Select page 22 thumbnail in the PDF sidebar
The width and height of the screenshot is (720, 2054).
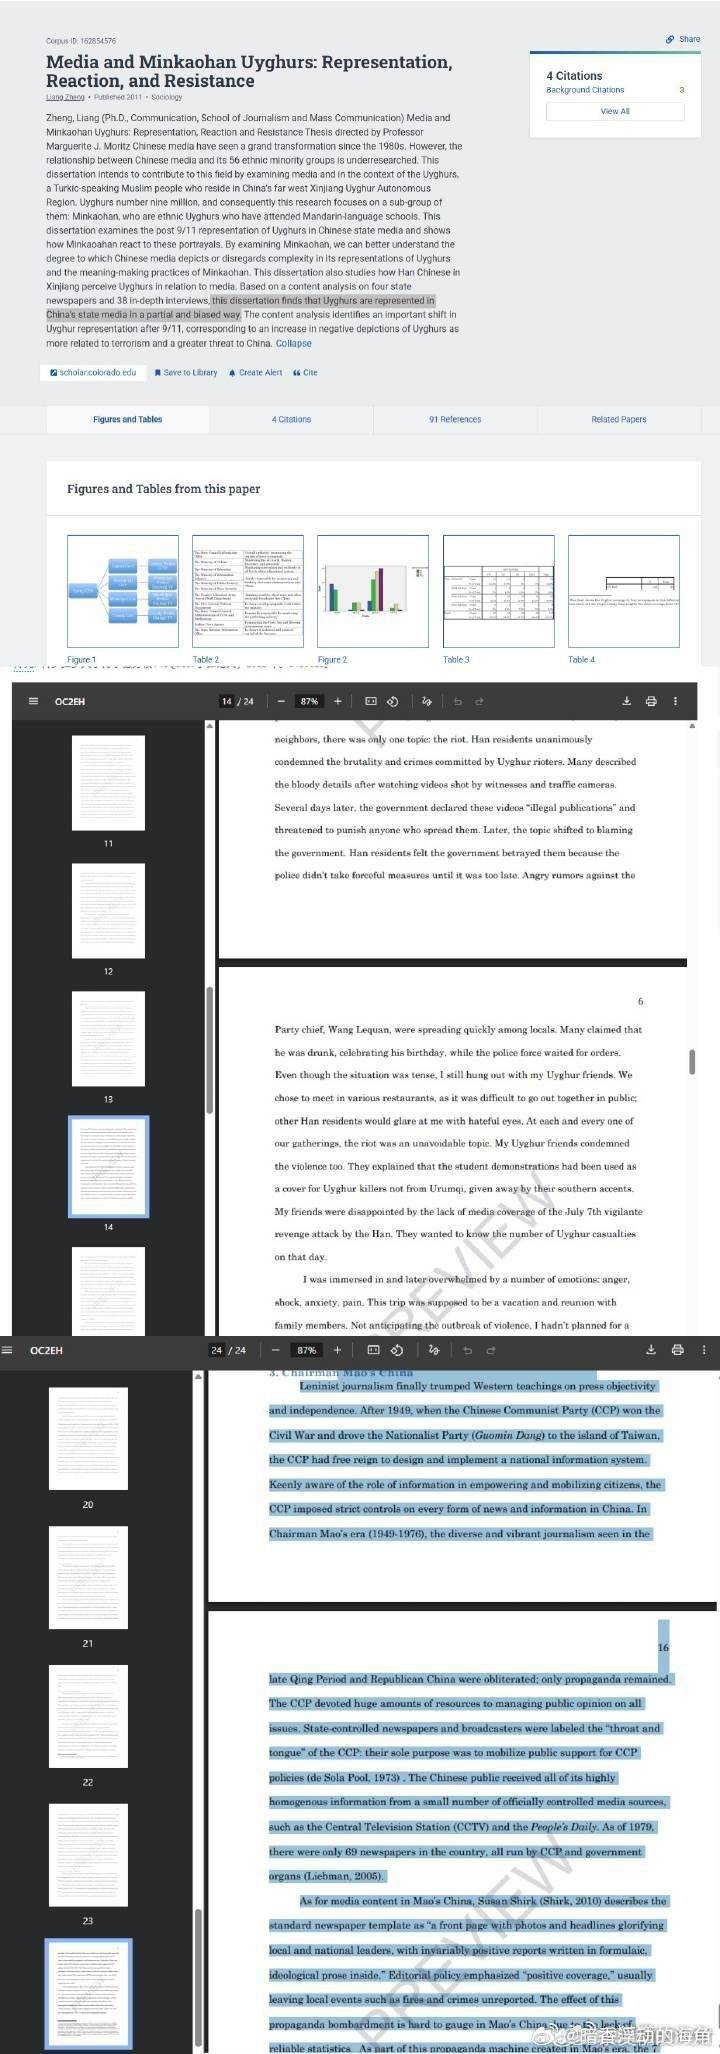point(88,1717)
